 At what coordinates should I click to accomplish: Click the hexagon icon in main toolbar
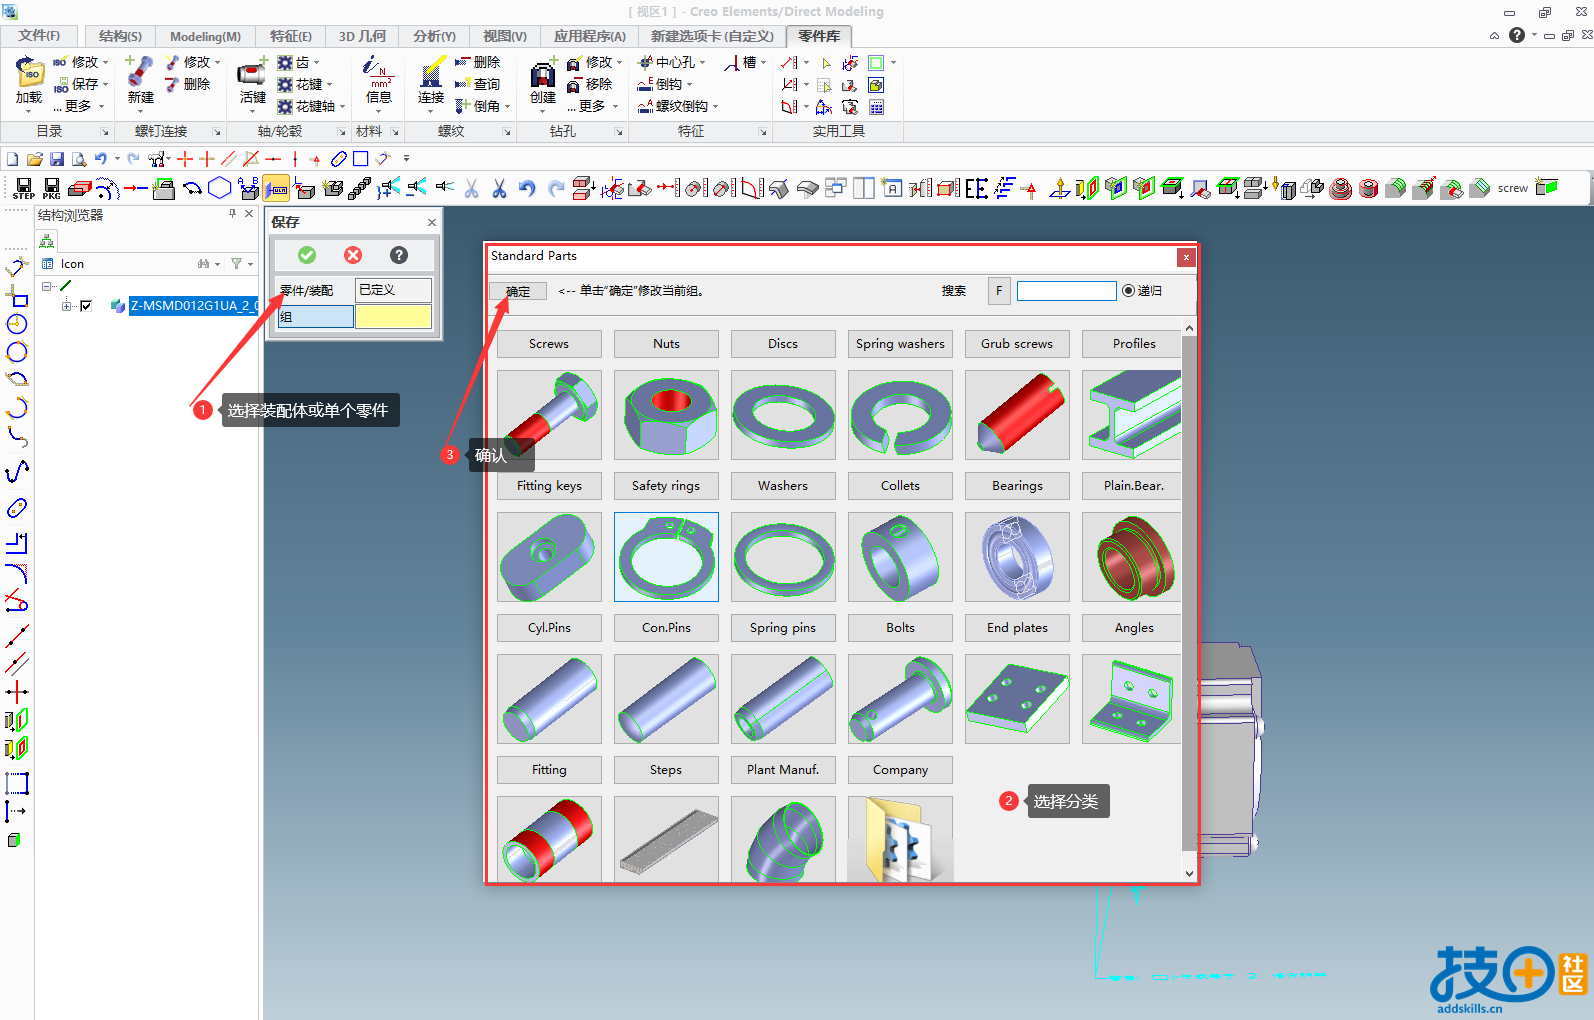220,188
